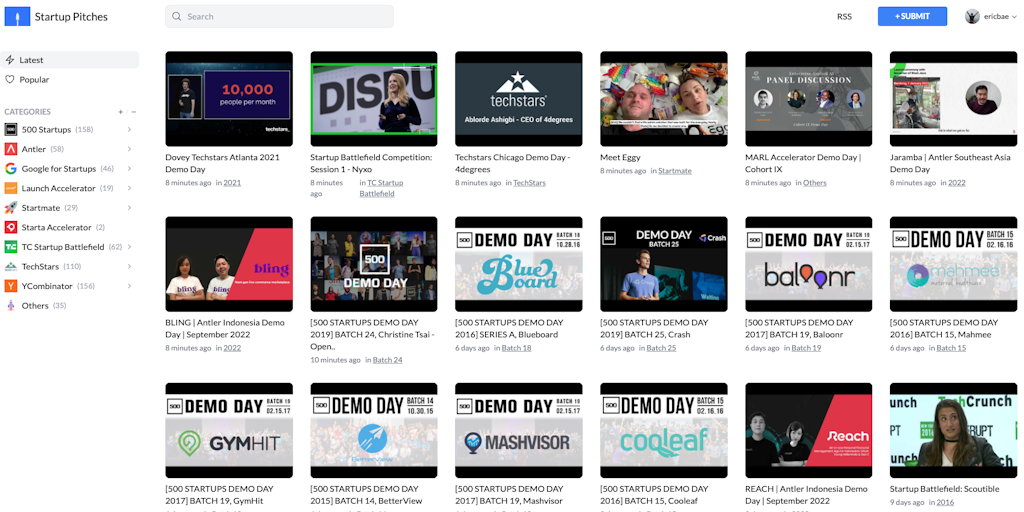Expand the Google for Startups chevron

coord(129,168)
